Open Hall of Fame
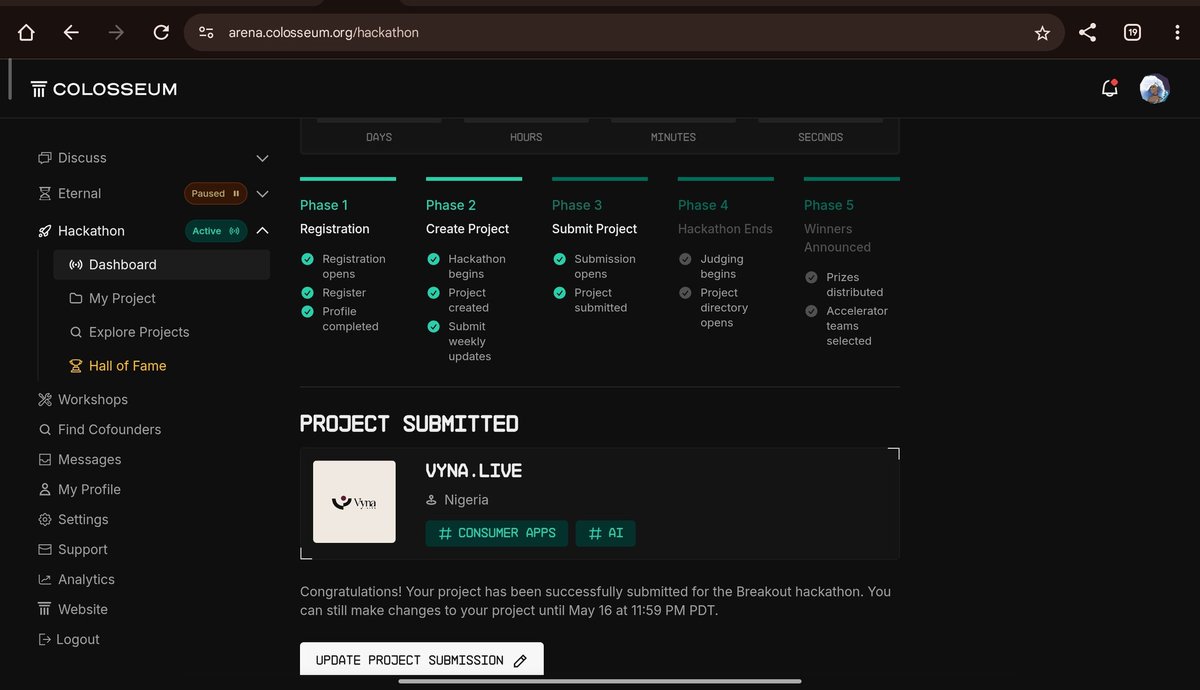The image size is (1200, 690). click(128, 366)
